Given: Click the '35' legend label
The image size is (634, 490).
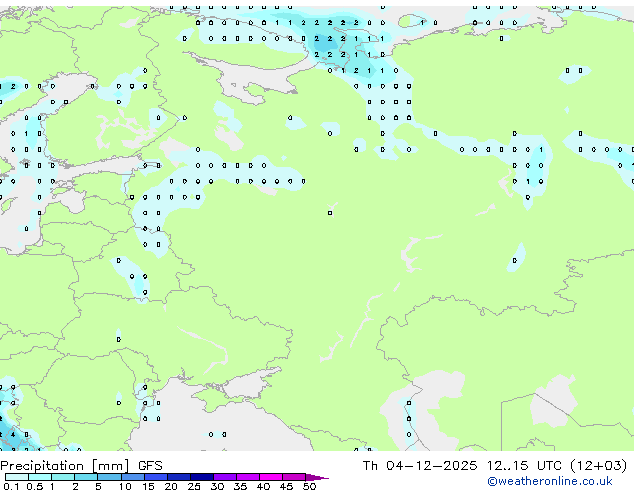Looking at the screenshot, I should coord(240,486).
